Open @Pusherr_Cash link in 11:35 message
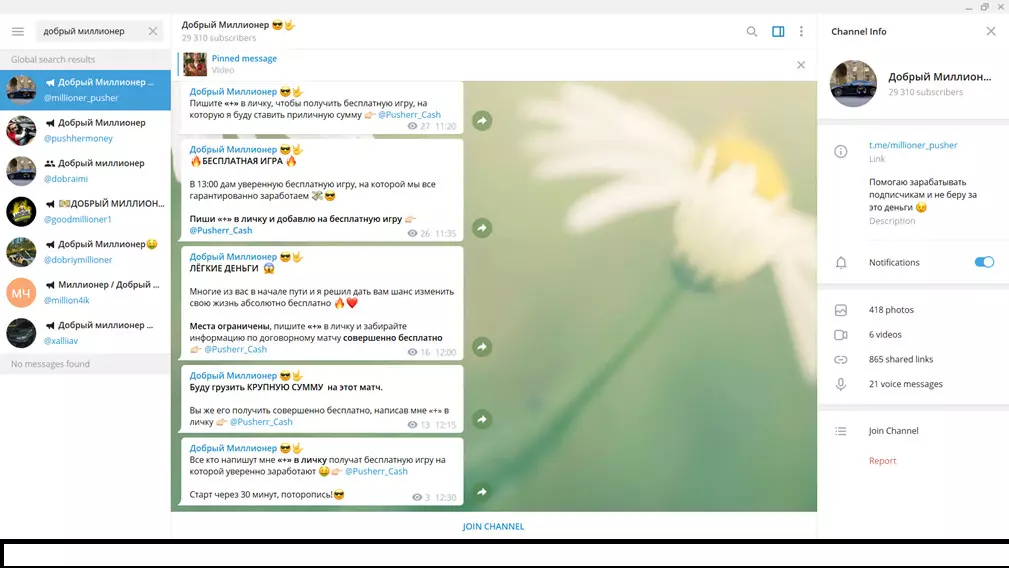Image resolution: width=1009 pixels, height=568 pixels. [x=221, y=230]
